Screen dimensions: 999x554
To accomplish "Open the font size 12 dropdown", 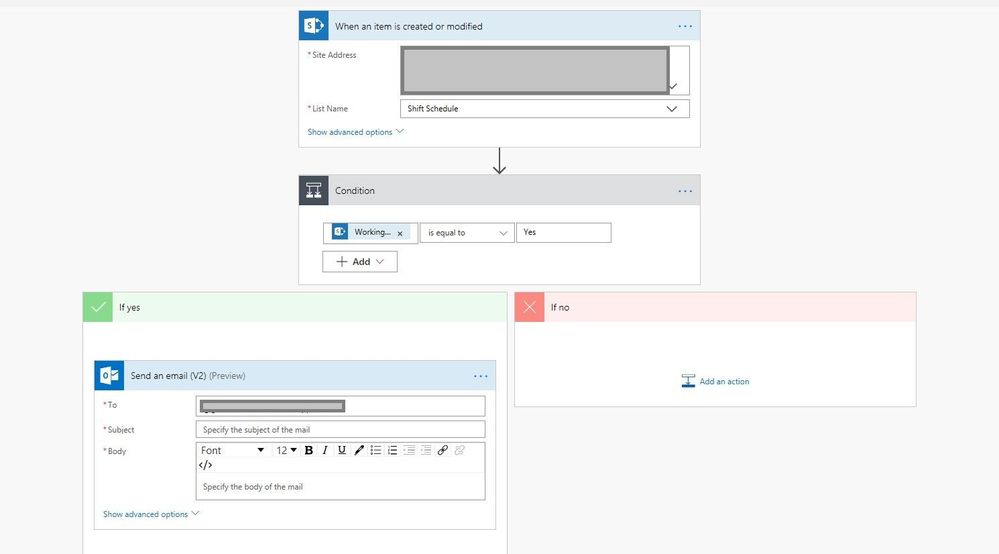I will [286, 450].
